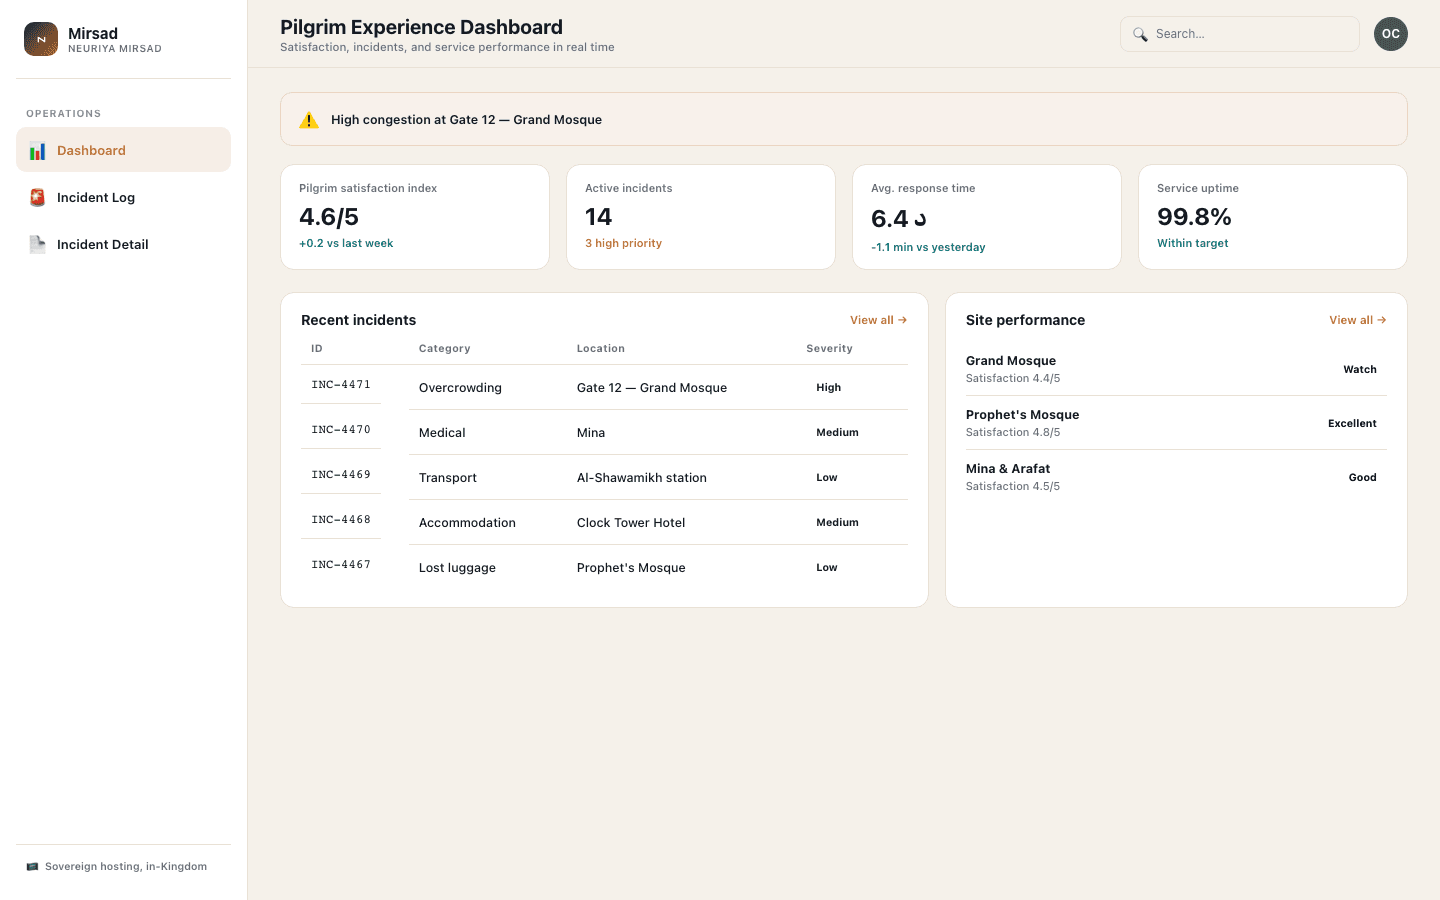
Task: Click the search magnifier icon
Action: (1140, 34)
